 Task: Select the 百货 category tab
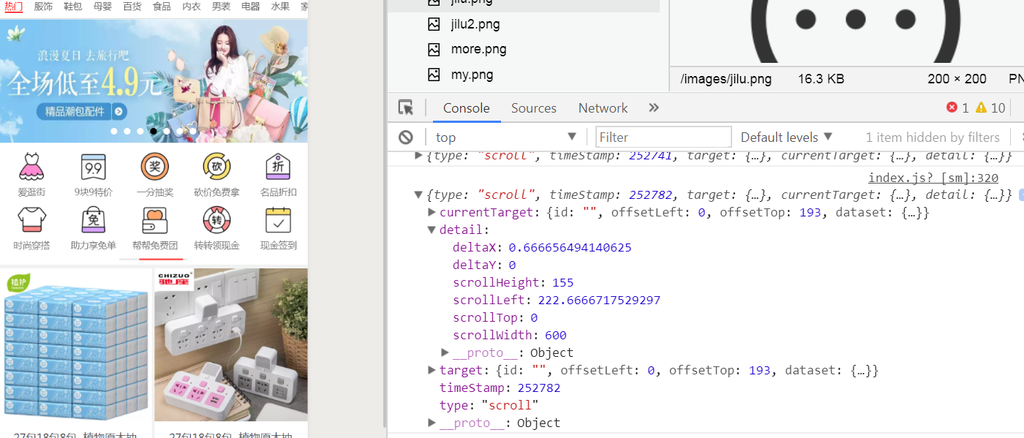tap(132, 7)
